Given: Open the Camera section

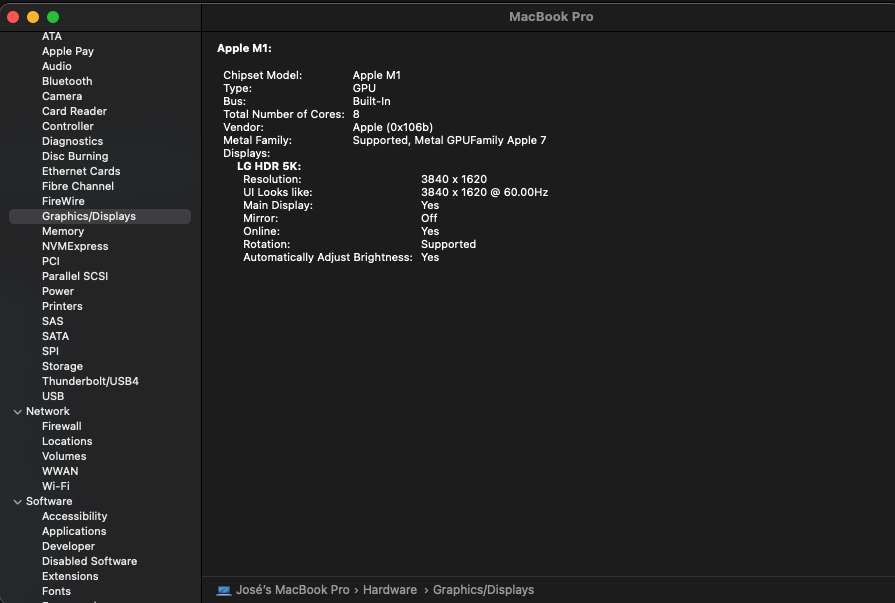Looking at the screenshot, I should (x=62, y=96).
